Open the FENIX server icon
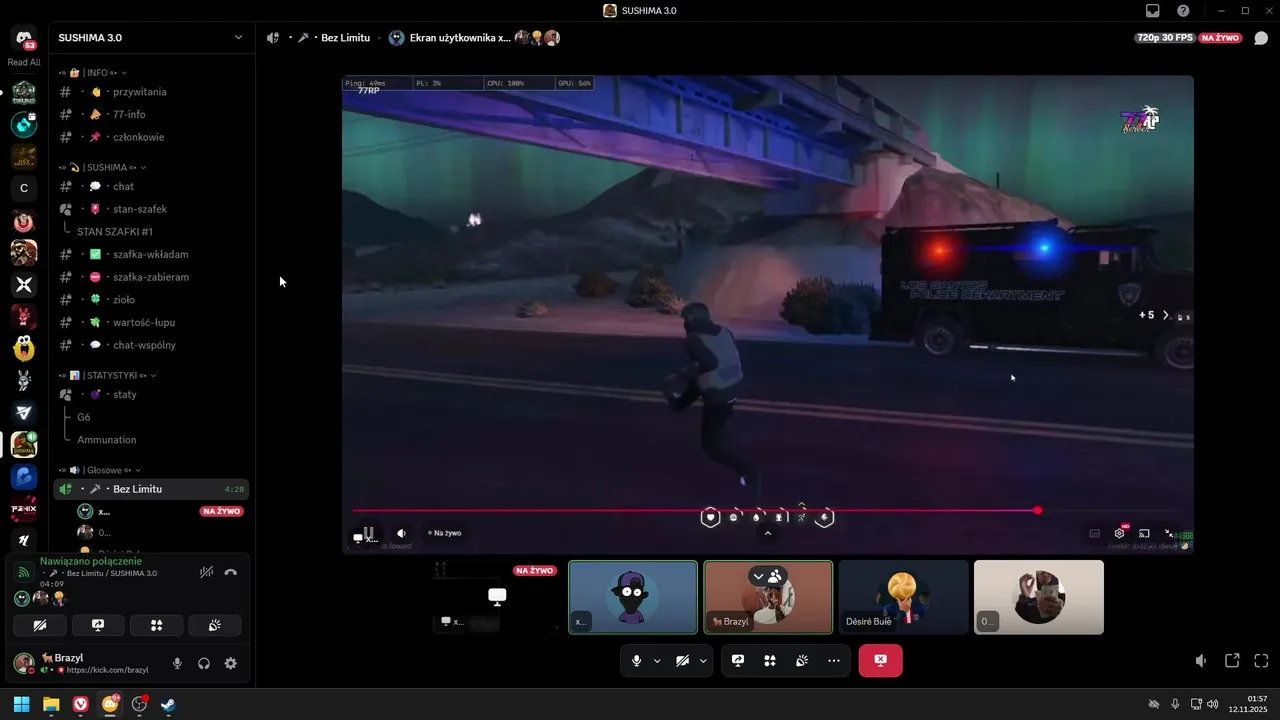The image size is (1280, 720). point(24,508)
